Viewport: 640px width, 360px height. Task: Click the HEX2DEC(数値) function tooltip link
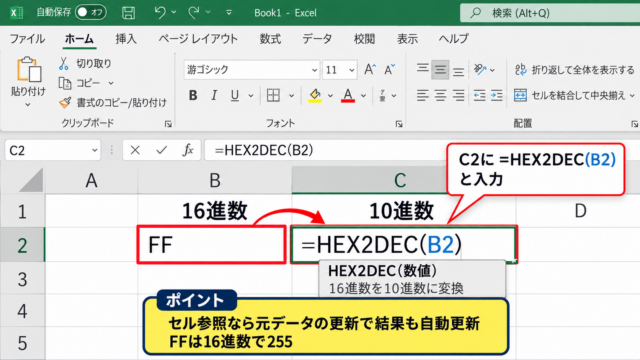(382, 271)
